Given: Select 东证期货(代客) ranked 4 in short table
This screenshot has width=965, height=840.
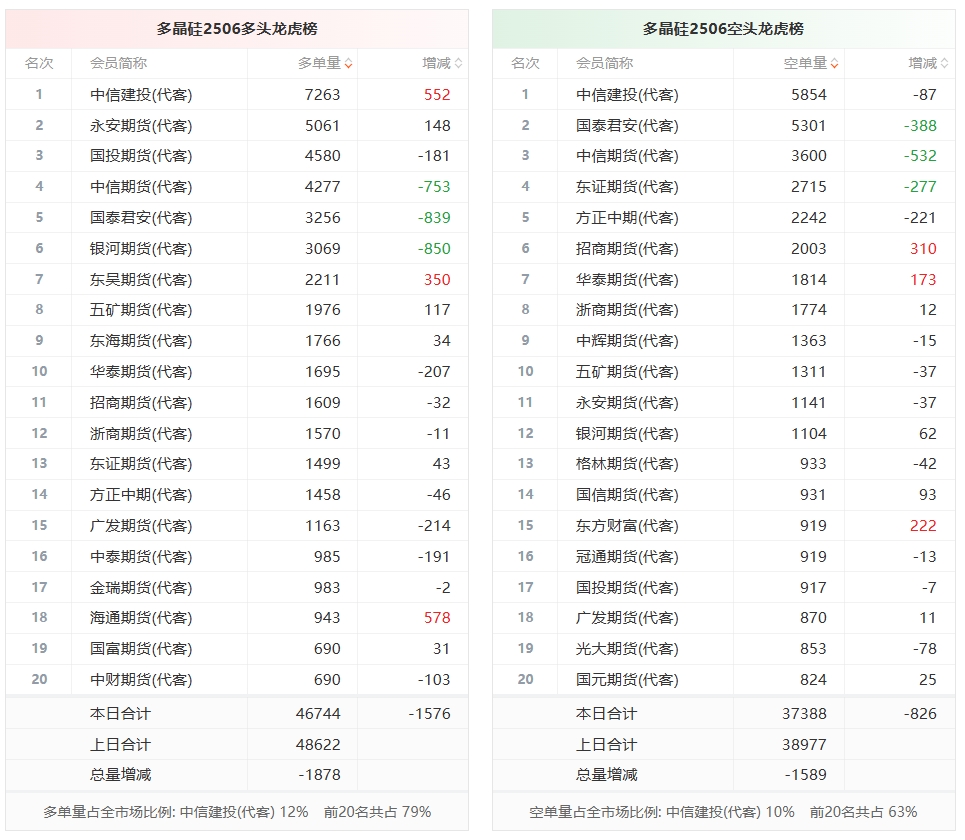Looking at the screenshot, I should click(627, 186).
